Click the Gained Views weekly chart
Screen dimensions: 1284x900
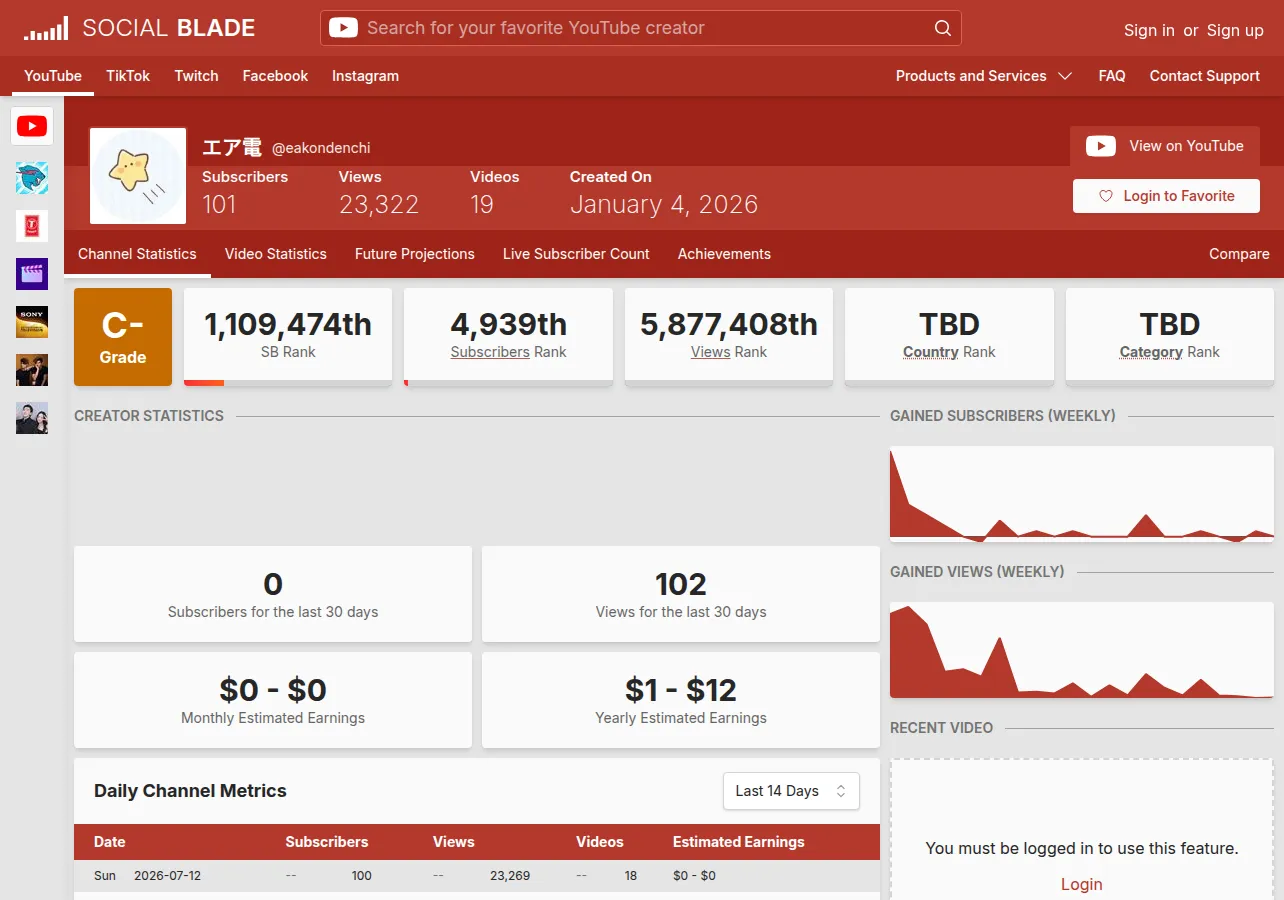[x=1082, y=650]
